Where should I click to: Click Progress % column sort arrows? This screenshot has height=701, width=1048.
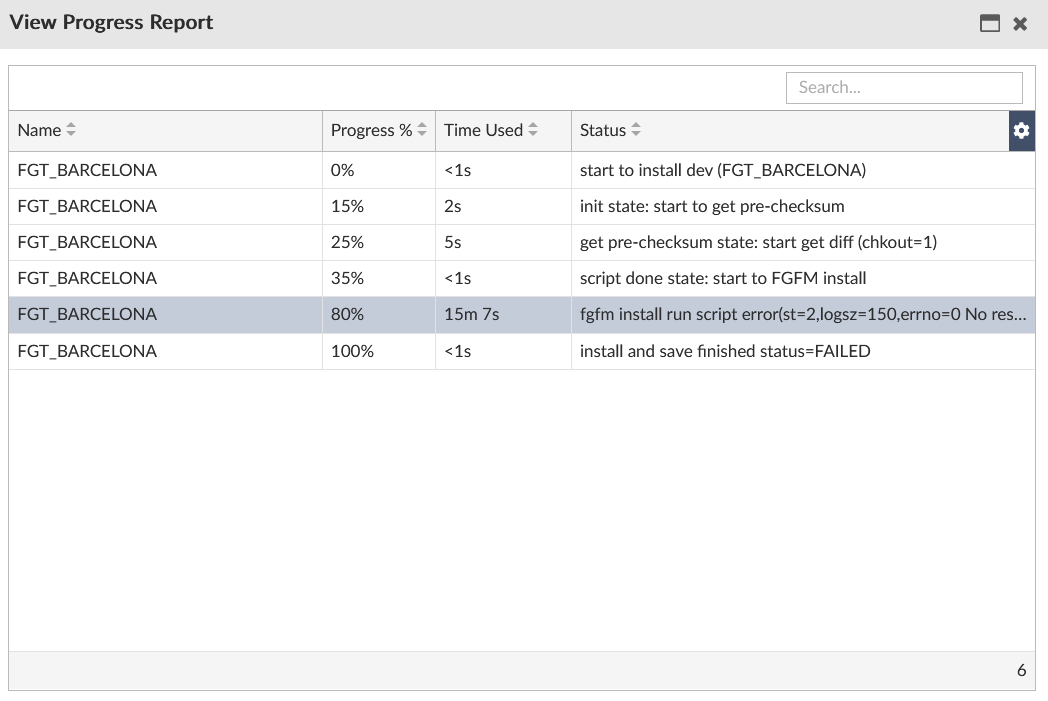[x=422, y=131]
